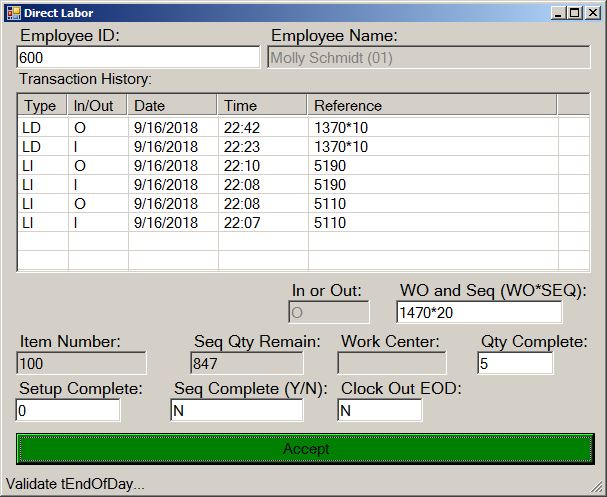Screen dimensions: 607x497
Task: Sort by the Type column header
Action: pos(42,105)
